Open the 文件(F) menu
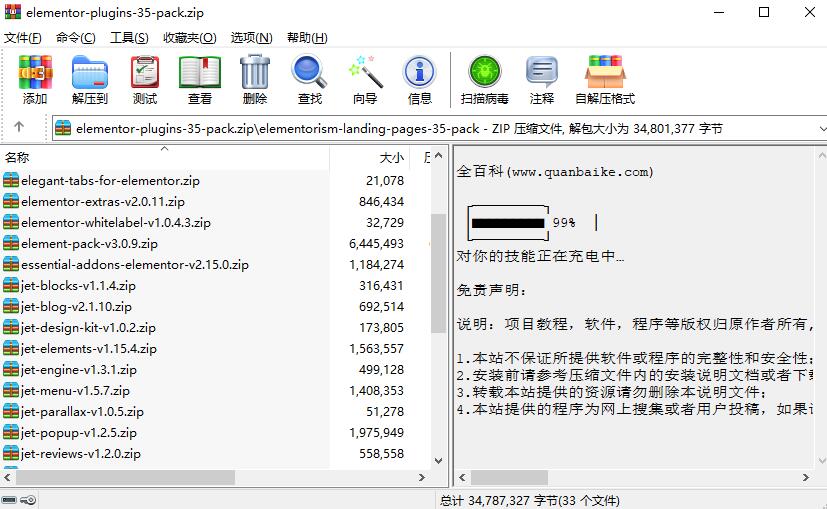Screen dimensions: 827x509 tap(23, 38)
